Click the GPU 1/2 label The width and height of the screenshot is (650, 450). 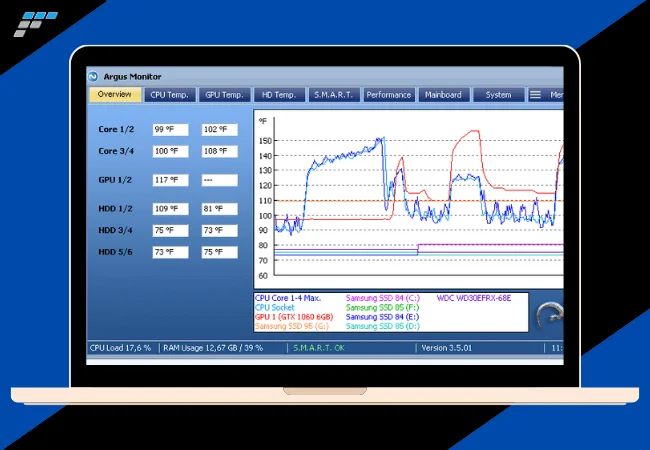click(115, 180)
